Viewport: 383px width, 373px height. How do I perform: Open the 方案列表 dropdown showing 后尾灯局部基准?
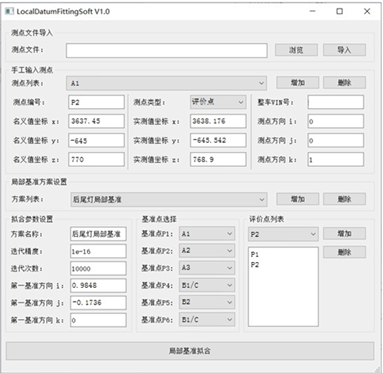(169, 199)
